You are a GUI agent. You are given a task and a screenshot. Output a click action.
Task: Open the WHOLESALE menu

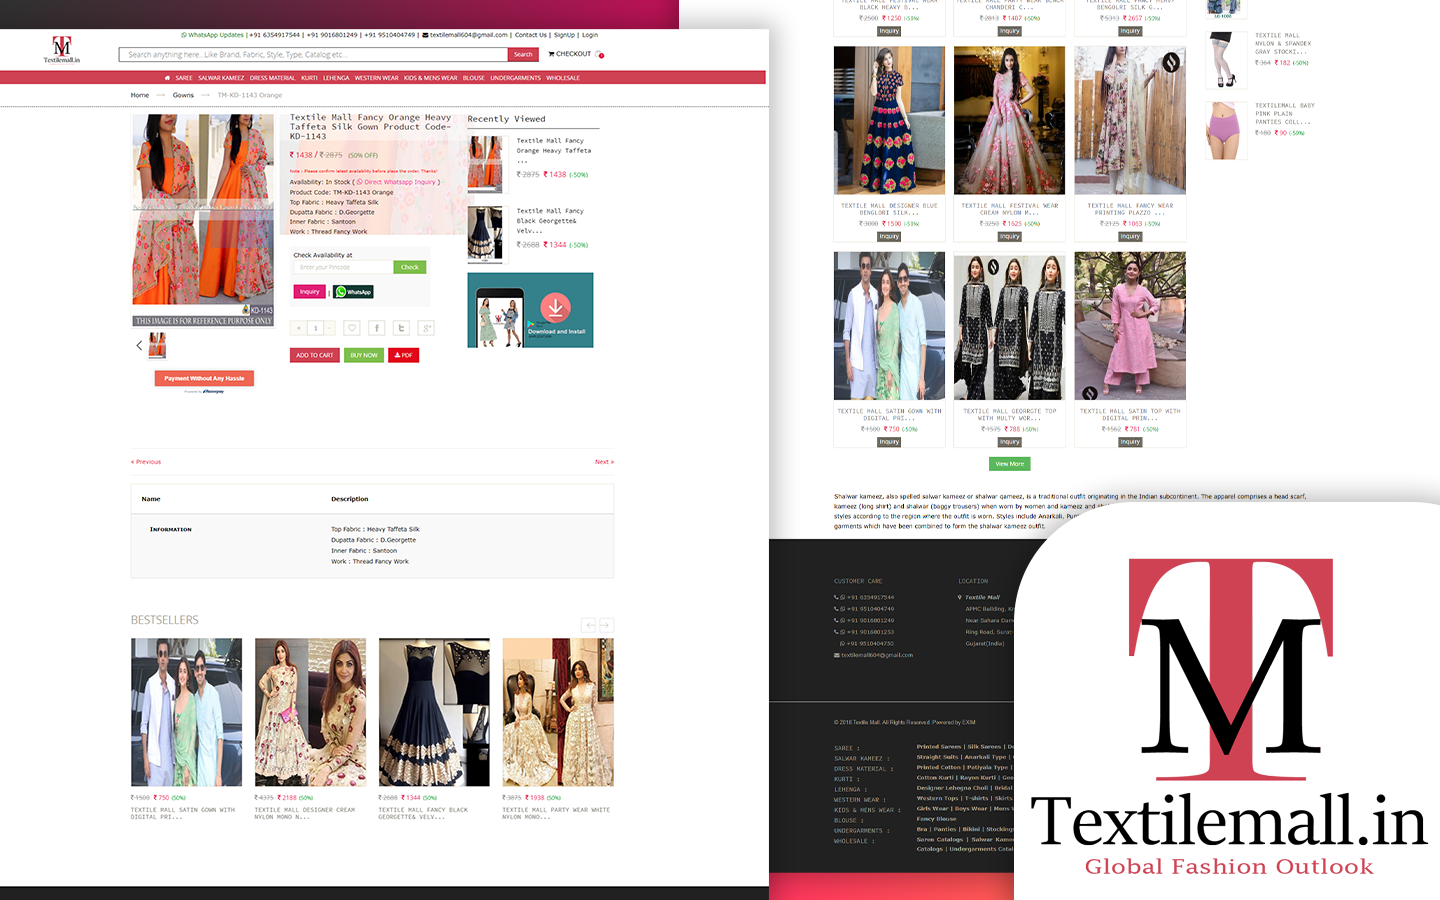(x=563, y=78)
